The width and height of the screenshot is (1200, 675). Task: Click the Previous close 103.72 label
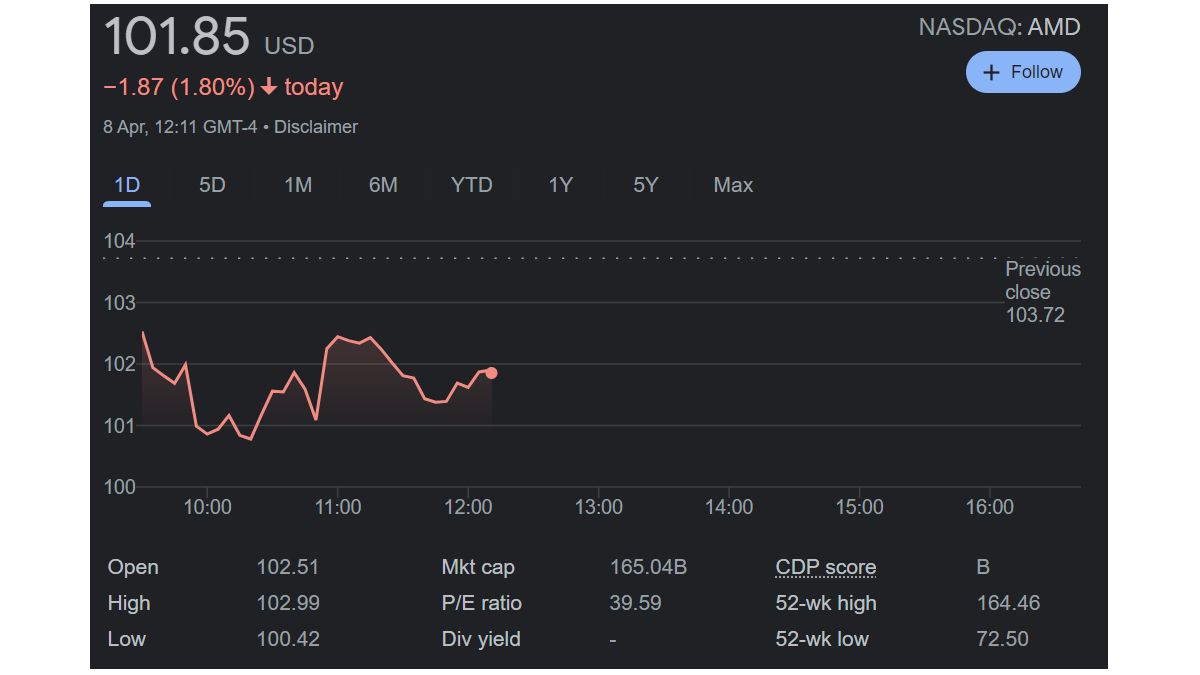(x=1043, y=292)
